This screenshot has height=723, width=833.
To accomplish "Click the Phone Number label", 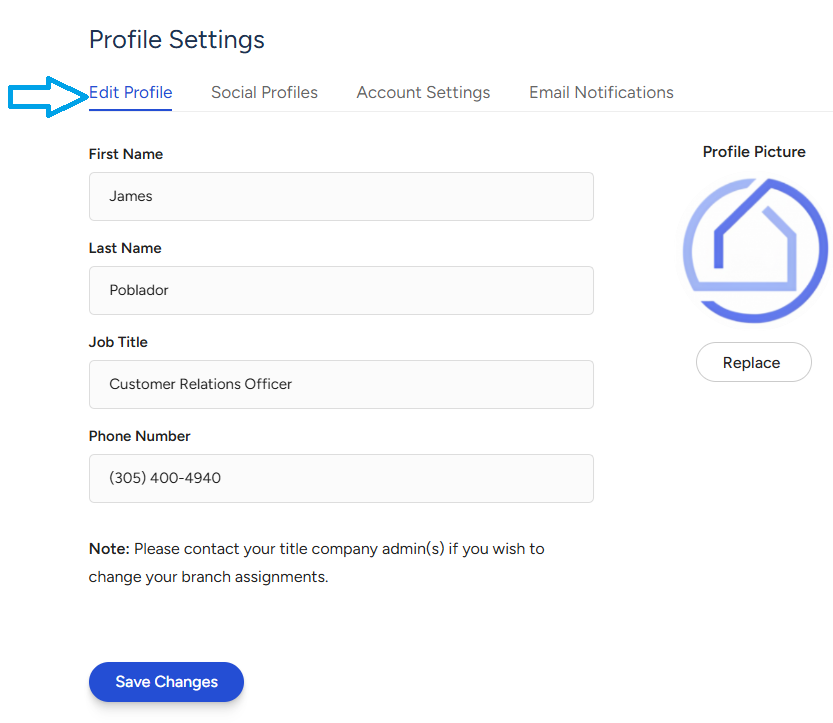I will pos(139,436).
